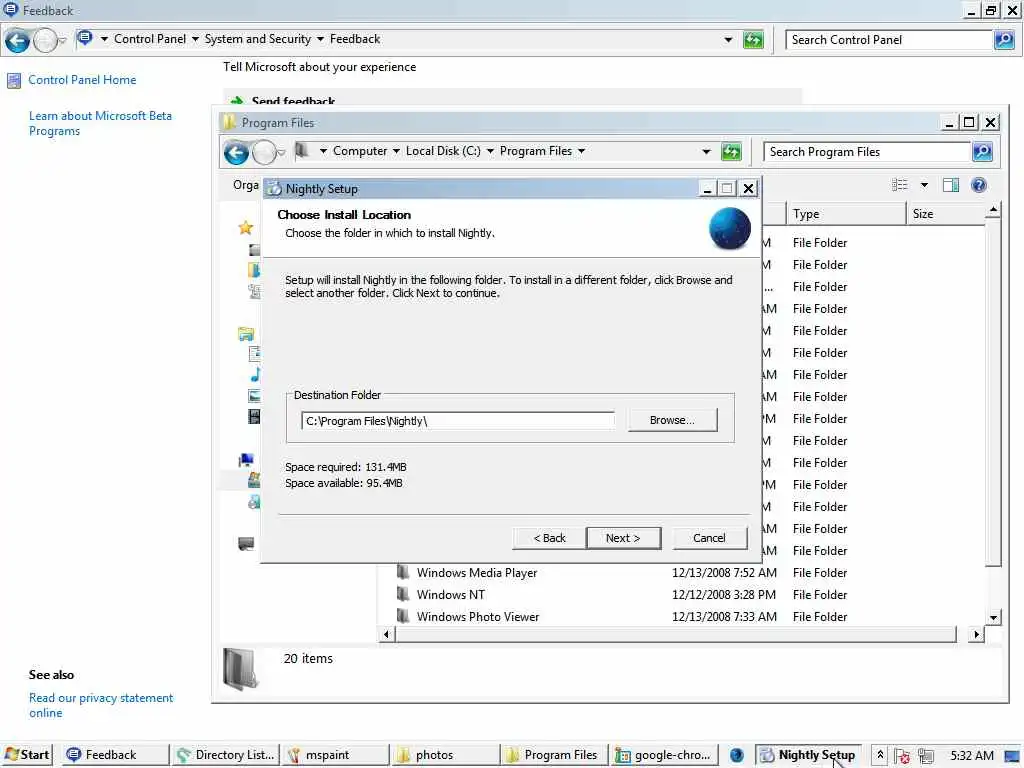1024x768 pixels.
Task: Go back in Feedback control panel
Action: click(18, 40)
